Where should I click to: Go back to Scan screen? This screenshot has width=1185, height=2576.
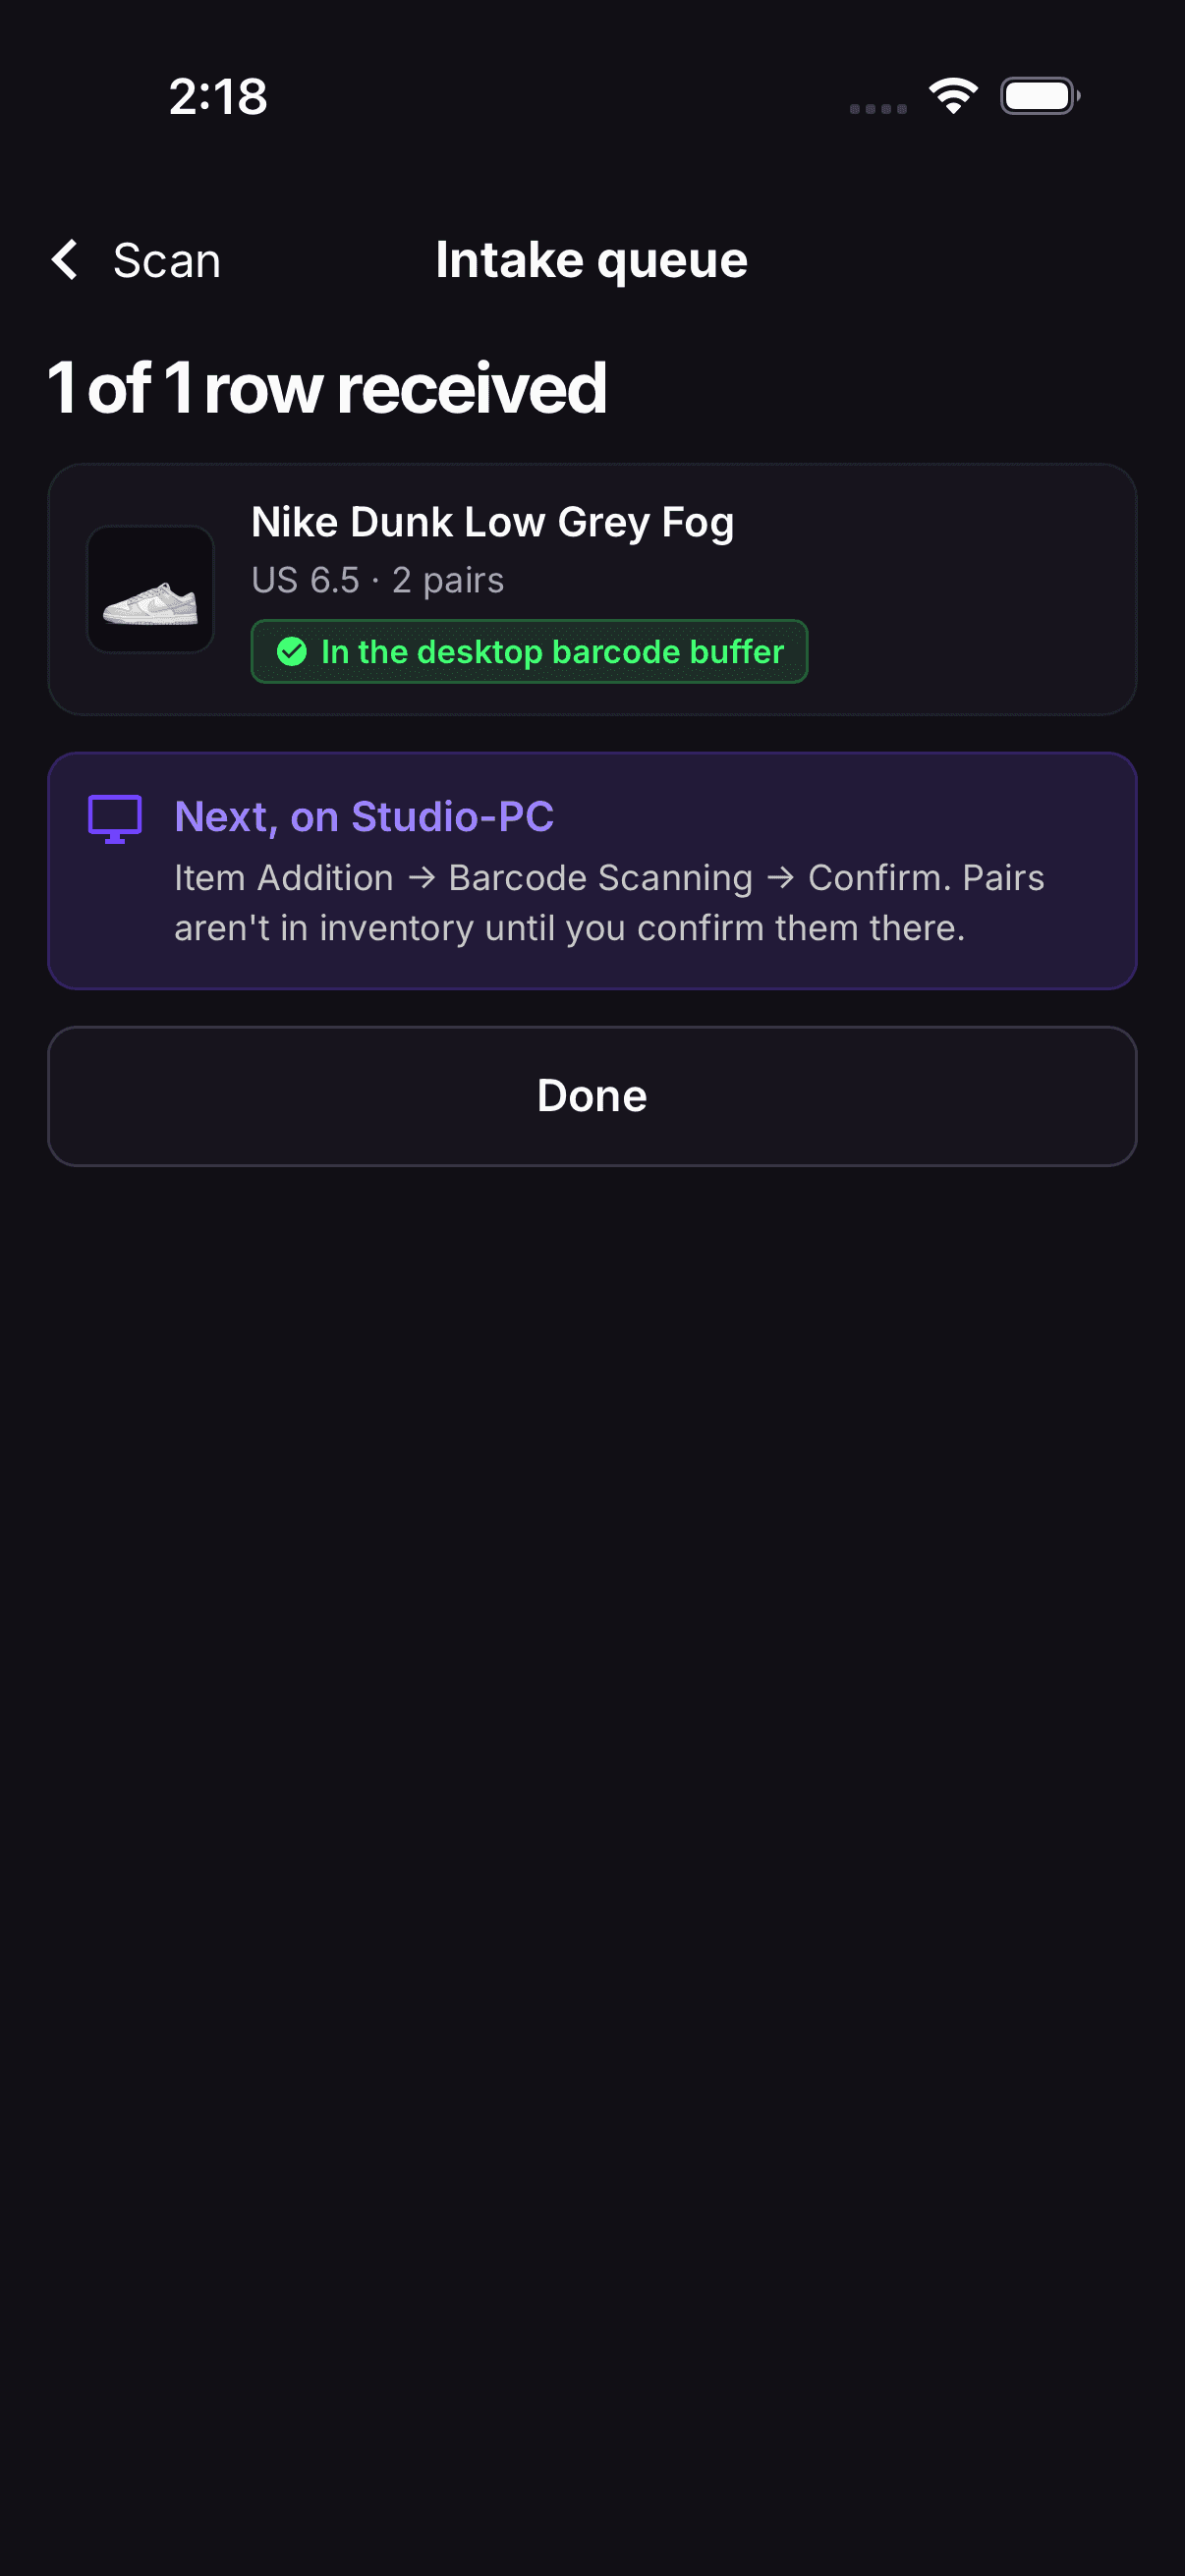(x=135, y=260)
